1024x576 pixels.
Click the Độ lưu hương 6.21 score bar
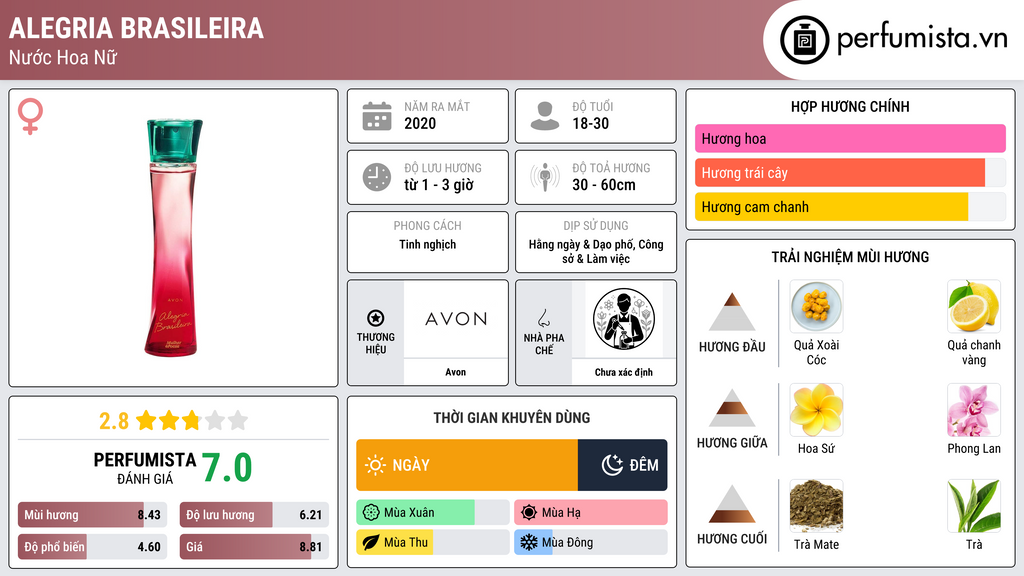(254, 515)
